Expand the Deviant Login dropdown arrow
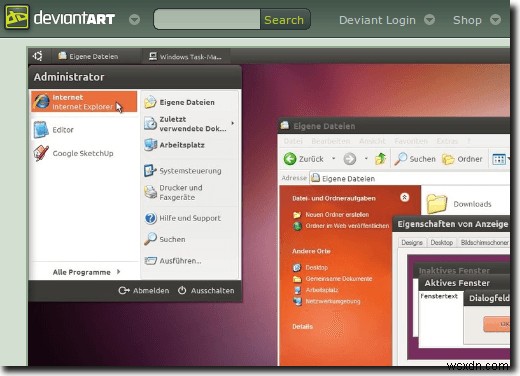 pyautogui.click(x=429, y=20)
